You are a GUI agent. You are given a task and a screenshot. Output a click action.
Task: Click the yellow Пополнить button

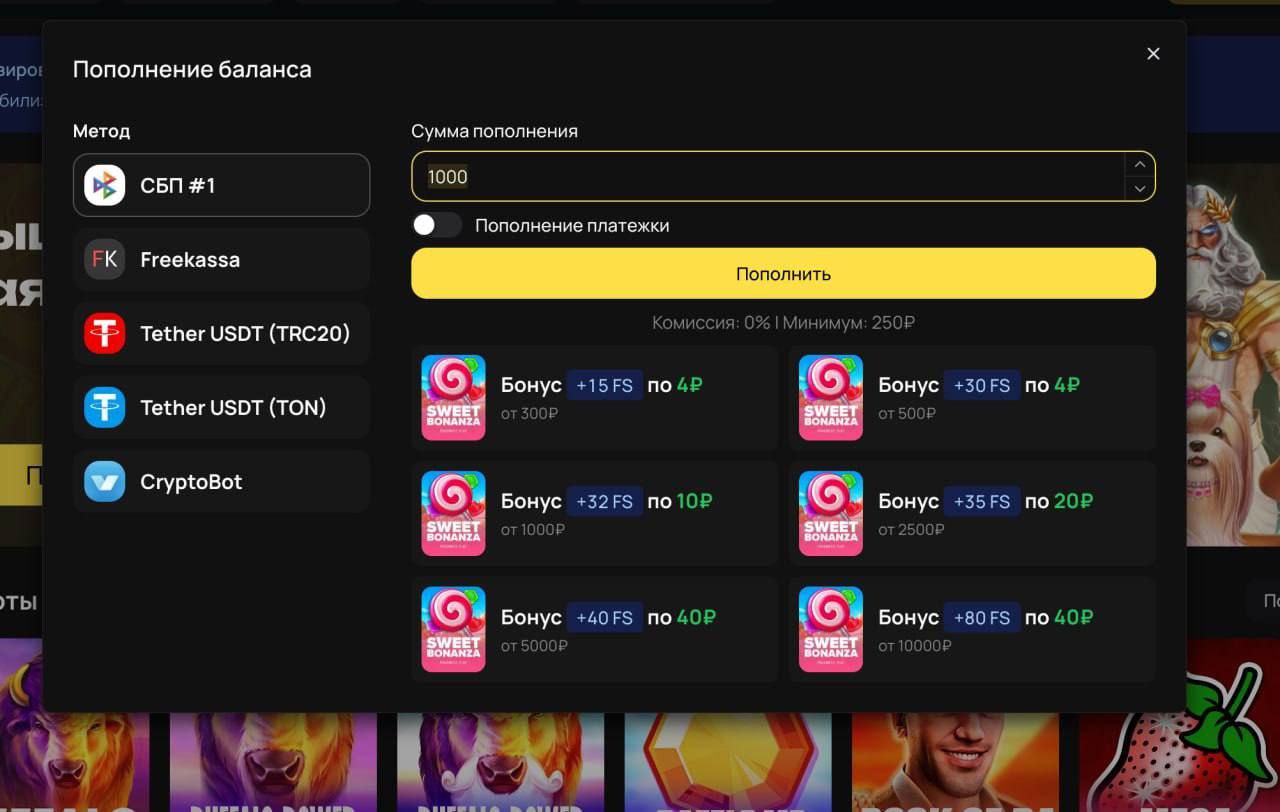pos(783,273)
